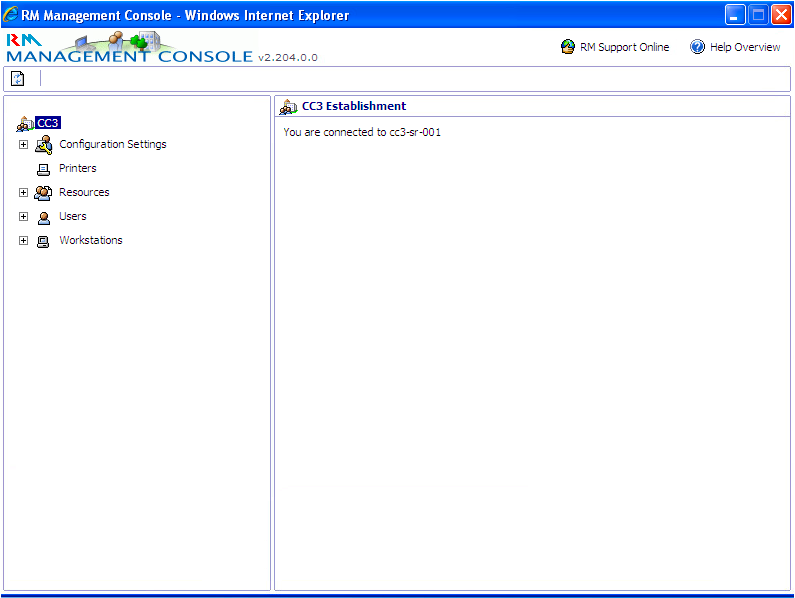Click the v2.204.0.0 version text
Screen dimensions: 795x598
[287, 57]
